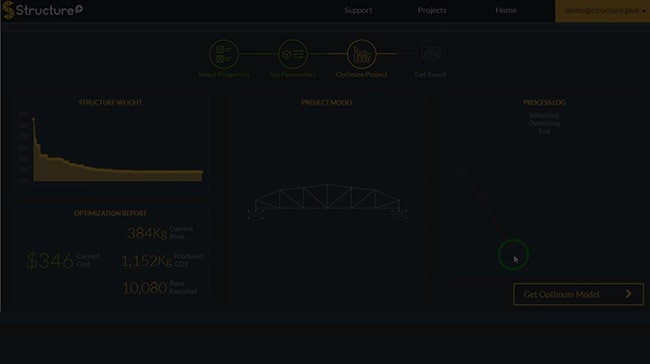Click the Optimizing log entry
Viewport: 650px width, 364px height.
[x=544, y=123]
